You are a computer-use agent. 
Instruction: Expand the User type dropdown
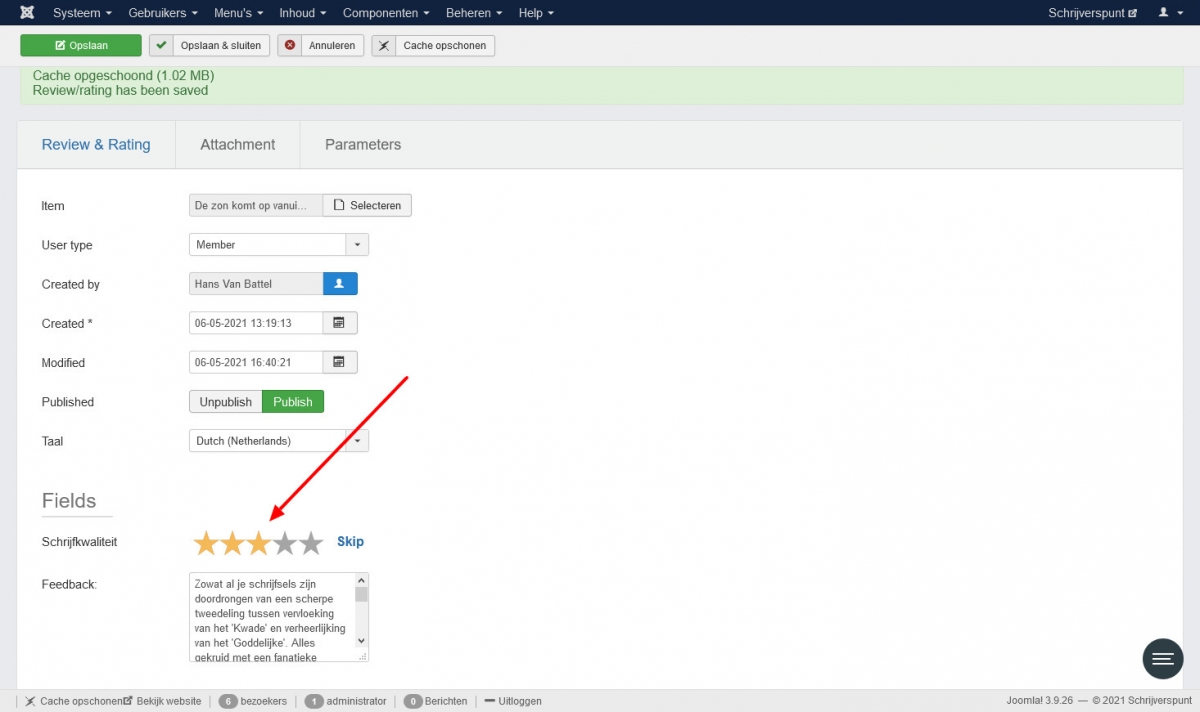coord(357,245)
